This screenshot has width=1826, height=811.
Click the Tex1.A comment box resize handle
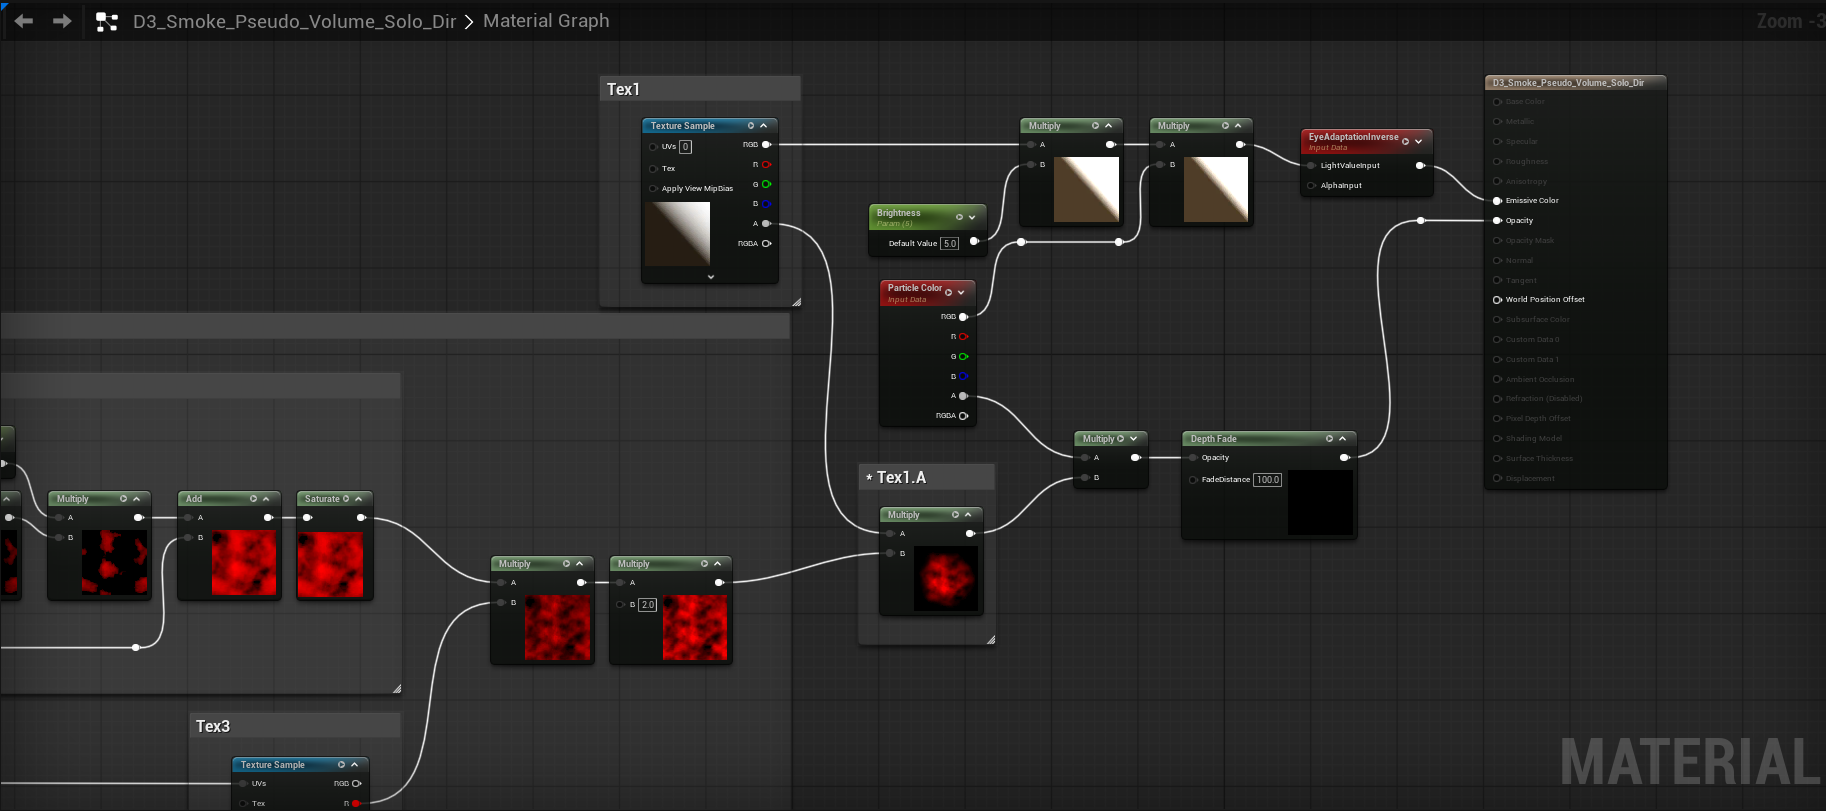click(x=990, y=639)
